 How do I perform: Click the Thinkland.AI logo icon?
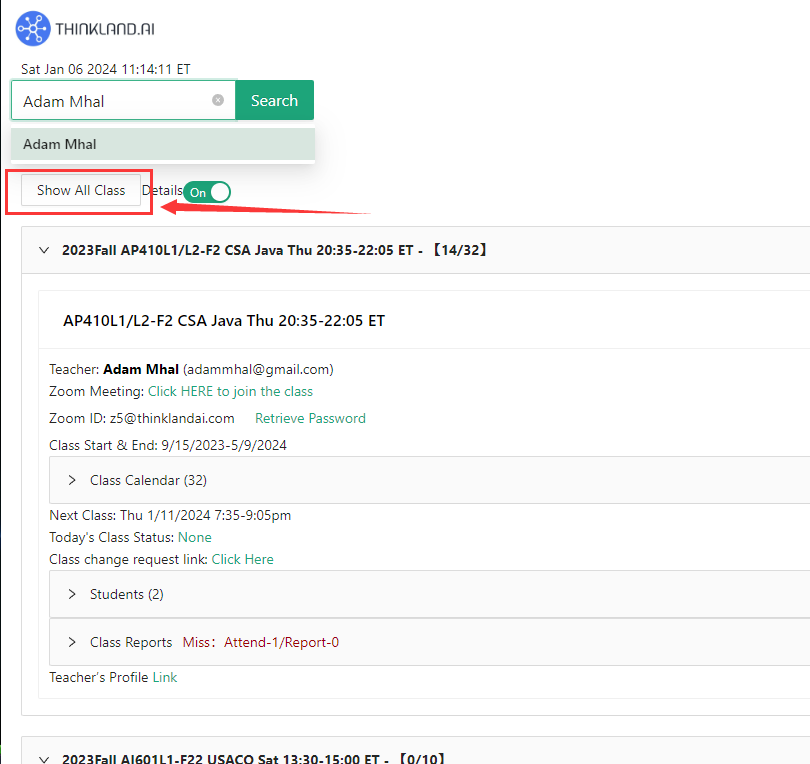(x=33, y=28)
